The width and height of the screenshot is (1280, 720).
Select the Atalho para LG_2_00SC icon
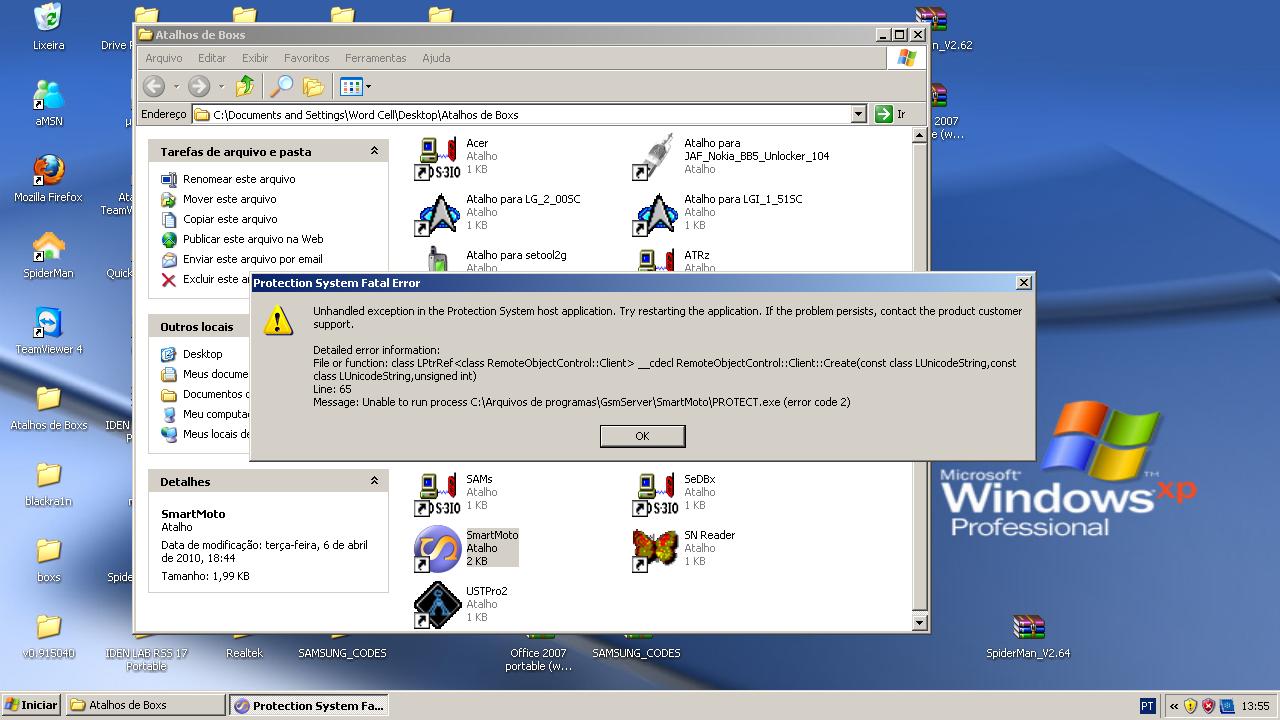(437, 214)
